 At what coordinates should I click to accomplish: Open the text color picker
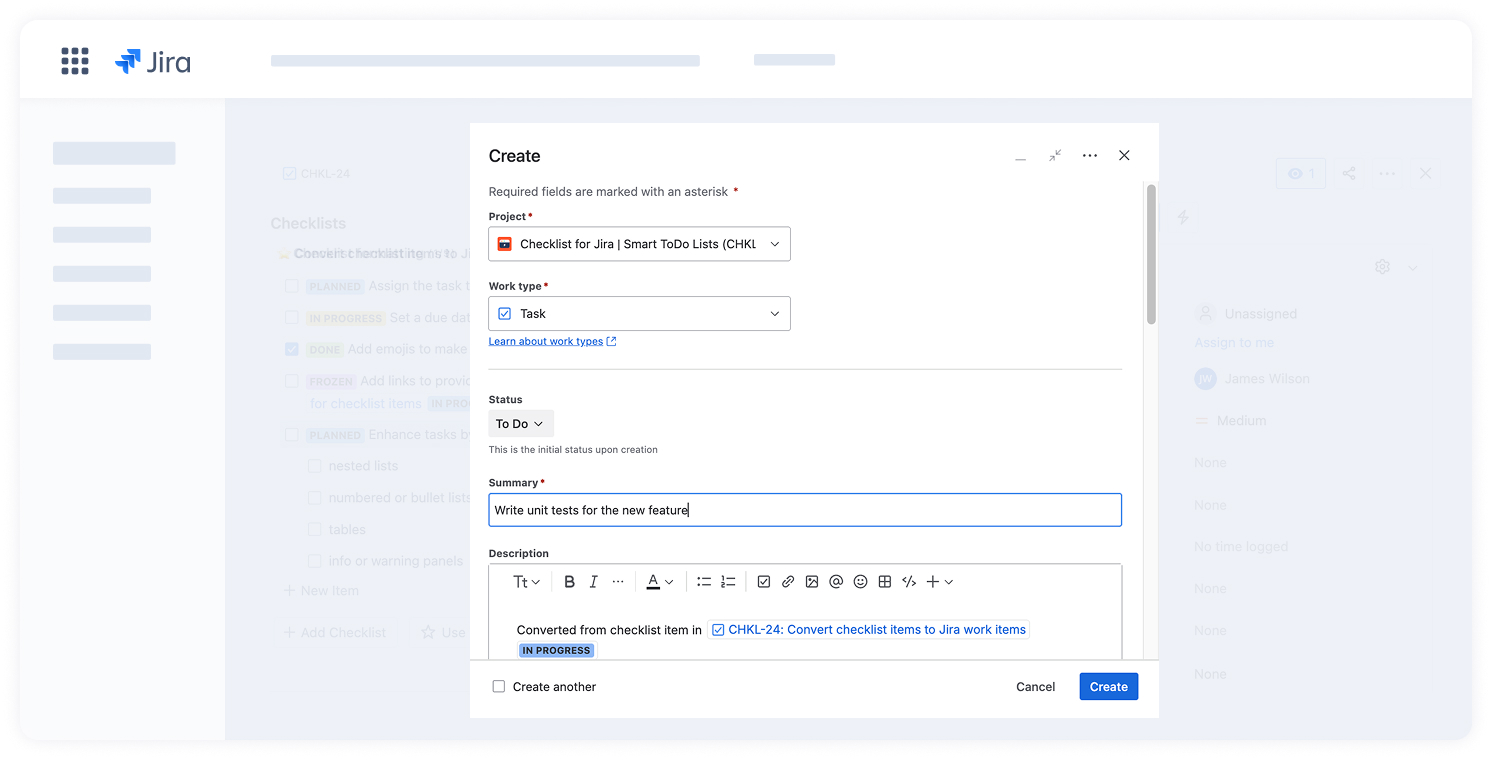659,582
